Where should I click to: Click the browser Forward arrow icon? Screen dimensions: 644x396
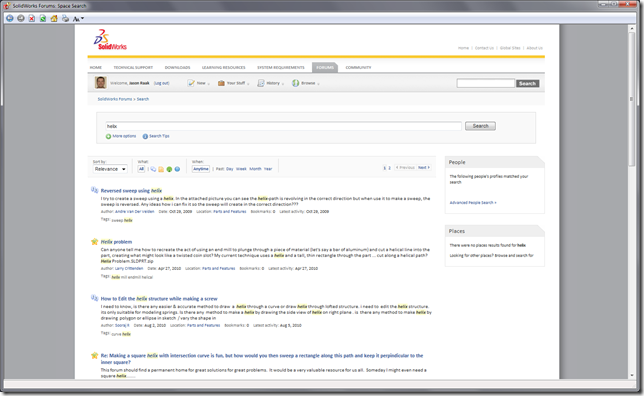tap(21, 18)
